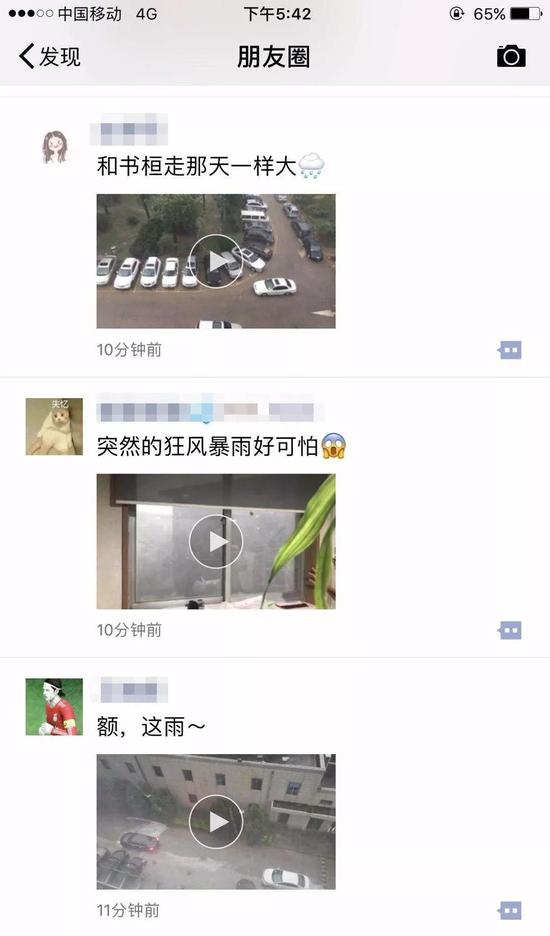Tap the rain cloud emoji in first post
Screen dimensions: 550x936
[x=311, y=166]
